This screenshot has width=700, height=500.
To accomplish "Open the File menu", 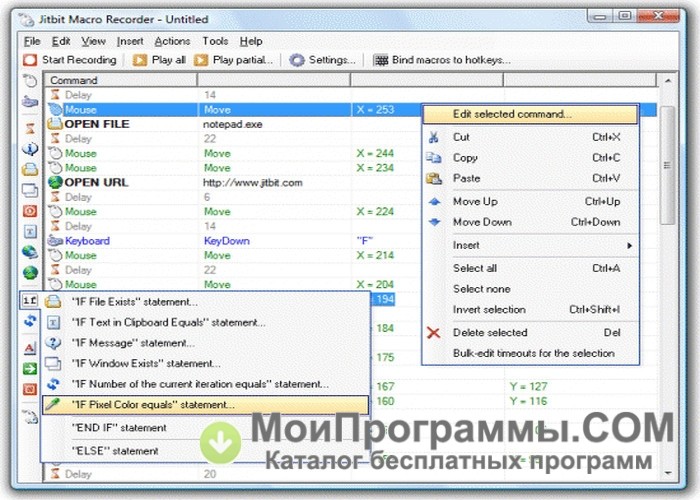I will coord(32,41).
